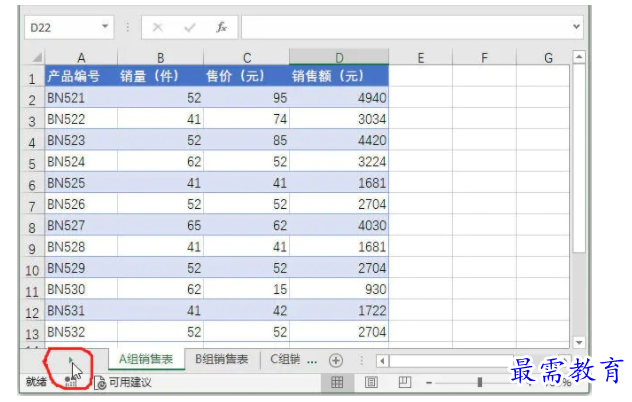Select column E header
This screenshot has width=632, height=402.
click(420, 58)
